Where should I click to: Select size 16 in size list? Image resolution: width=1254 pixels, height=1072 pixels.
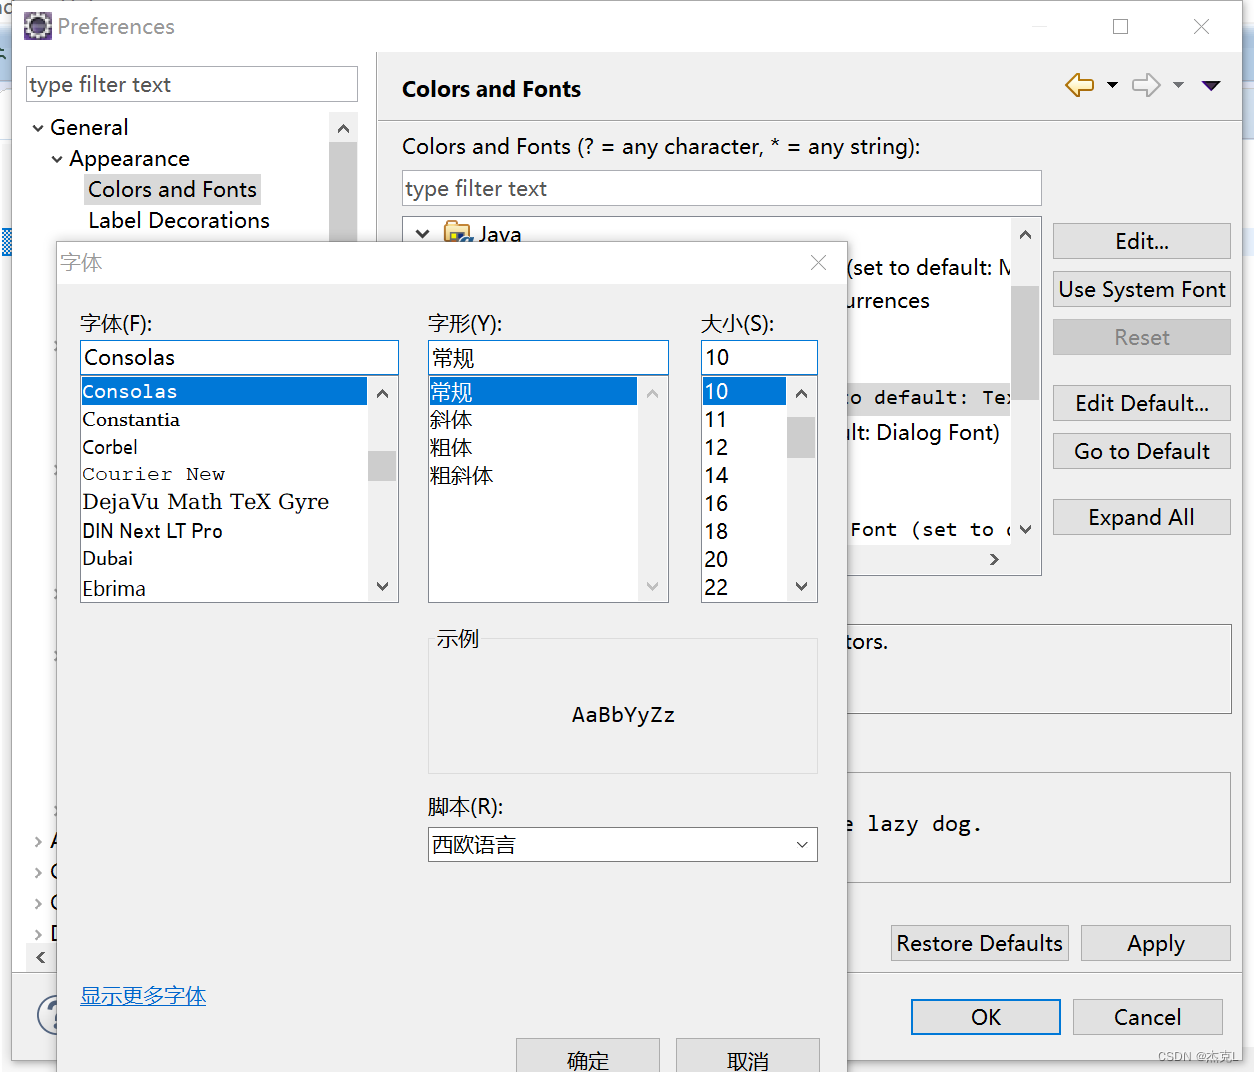click(x=716, y=503)
